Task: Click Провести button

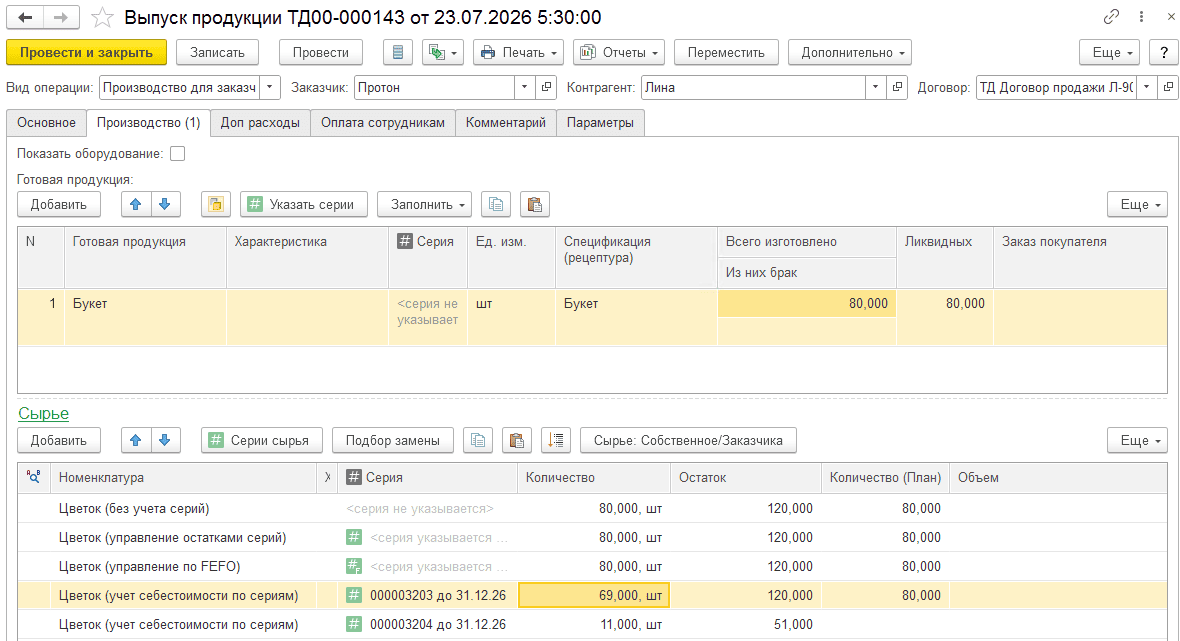Action: coord(321,53)
